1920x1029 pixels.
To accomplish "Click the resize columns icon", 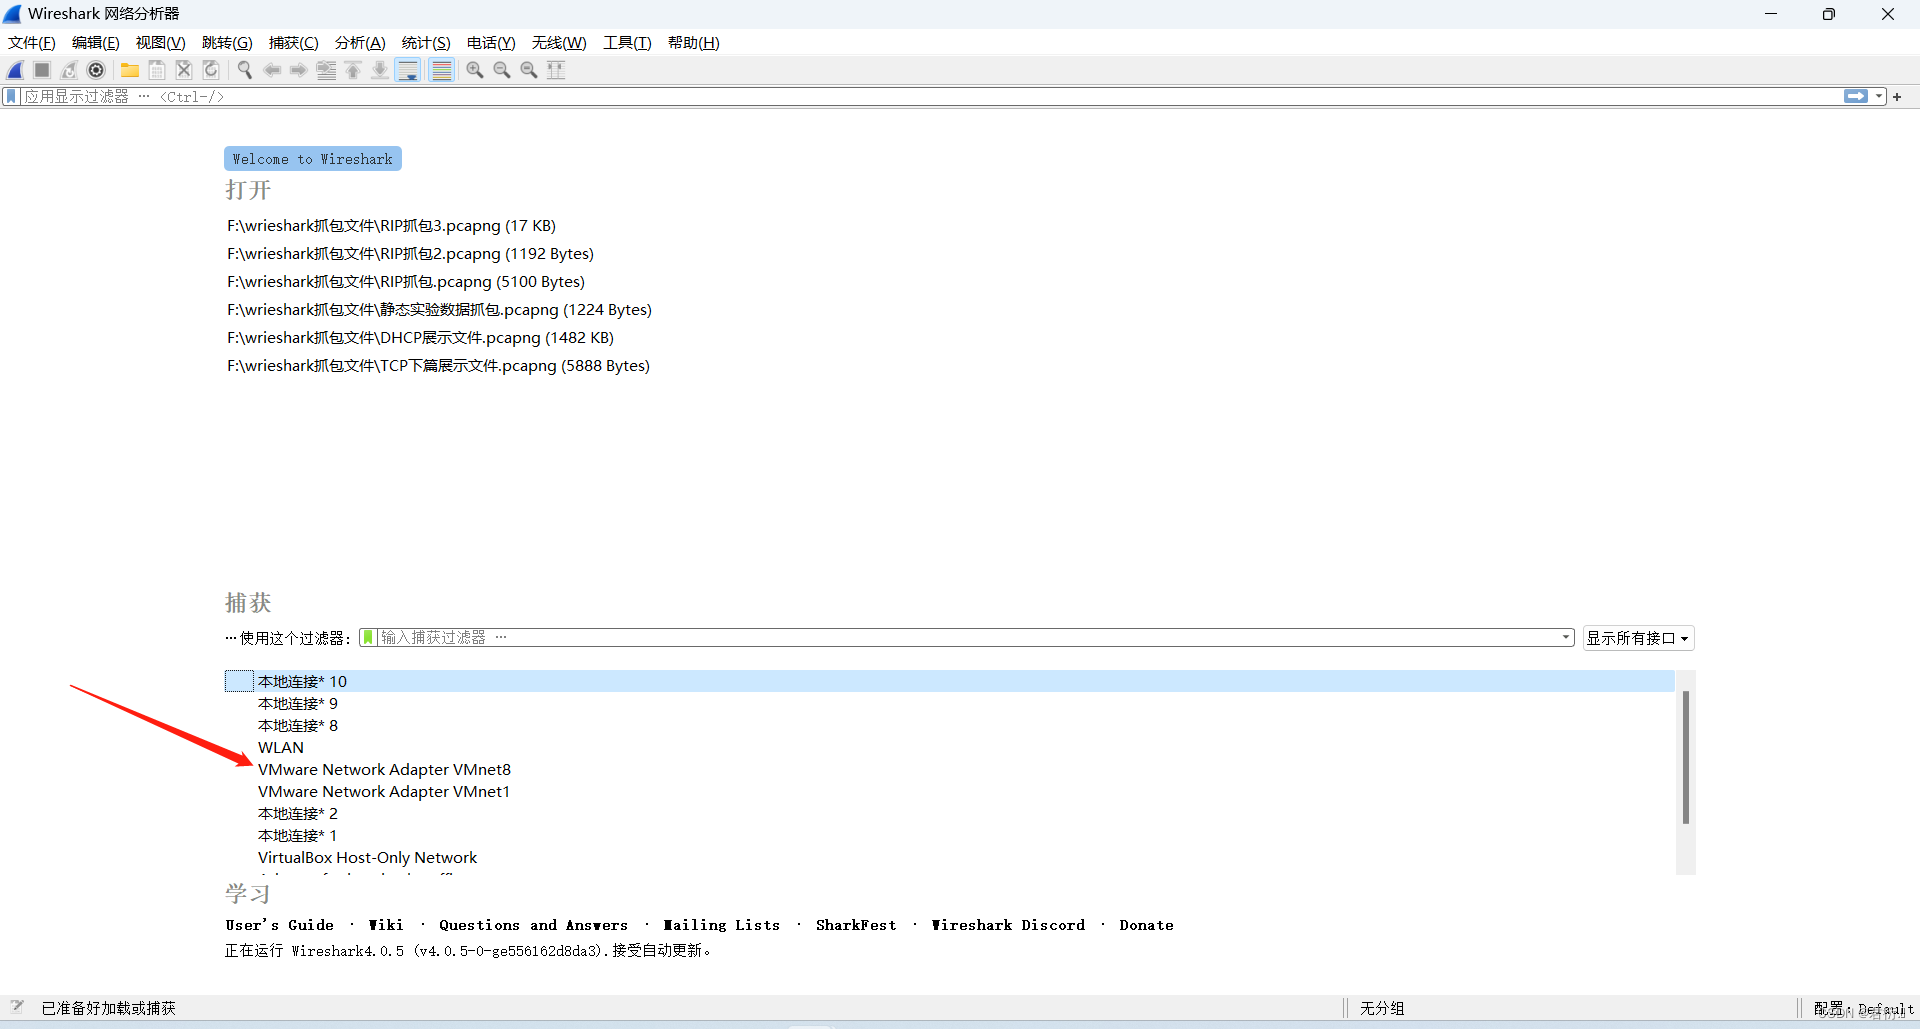I will coord(556,70).
